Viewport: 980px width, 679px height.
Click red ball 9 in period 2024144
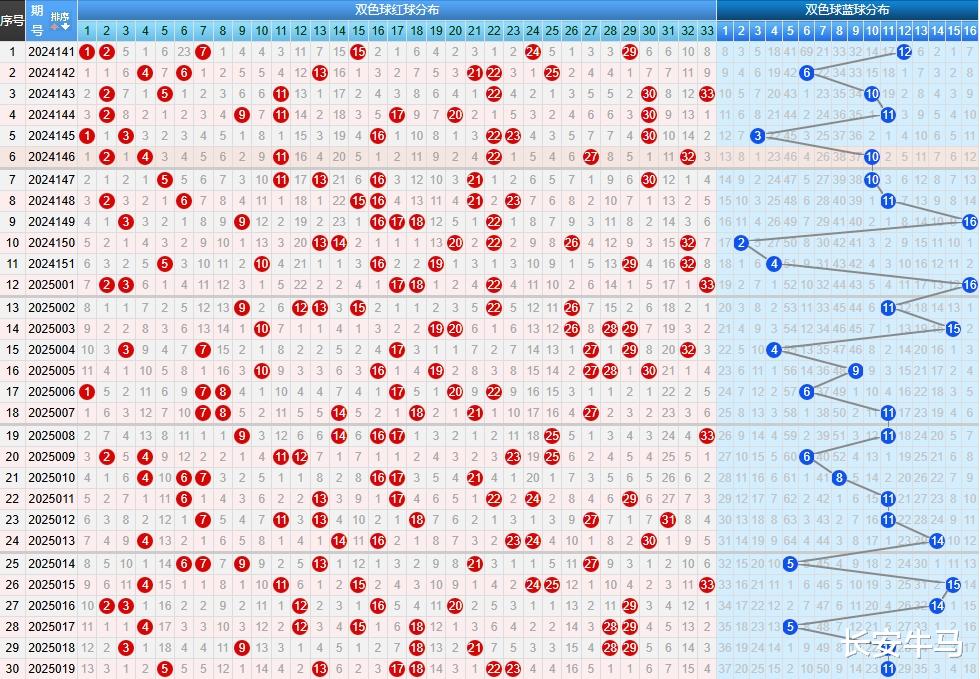[x=241, y=115]
